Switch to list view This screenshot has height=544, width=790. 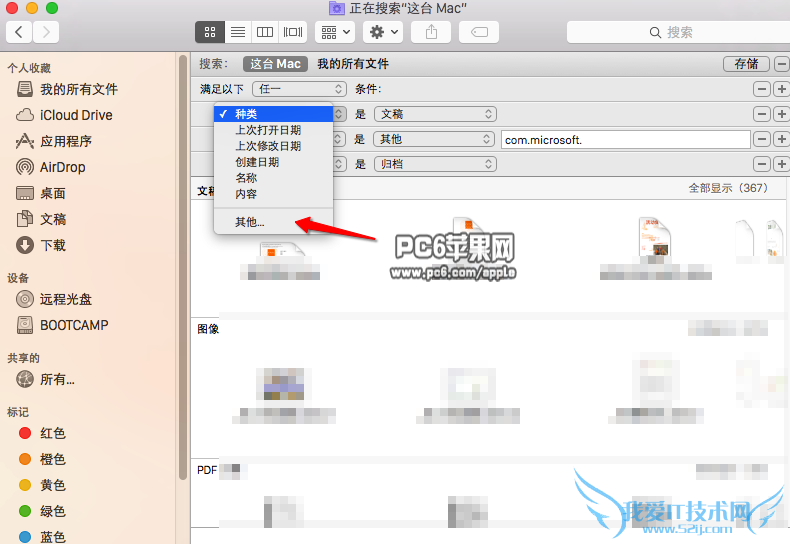tap(238, 32)
